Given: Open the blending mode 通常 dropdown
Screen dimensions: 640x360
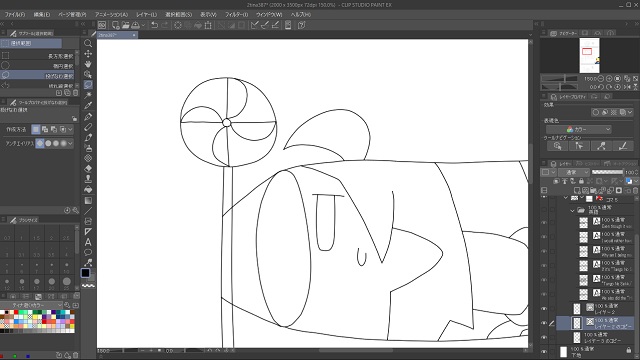Looking at the screenshot, I should click(574, 172).
